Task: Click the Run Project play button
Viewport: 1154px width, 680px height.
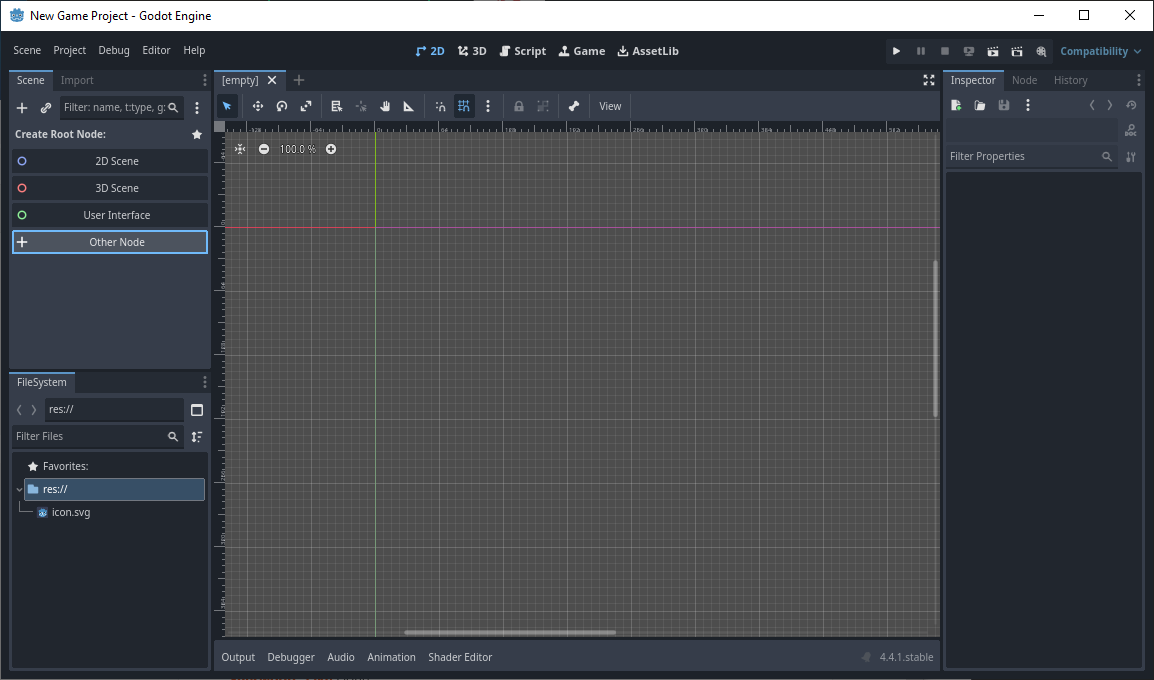Action: pyautogui.click(x=896, y=51)
